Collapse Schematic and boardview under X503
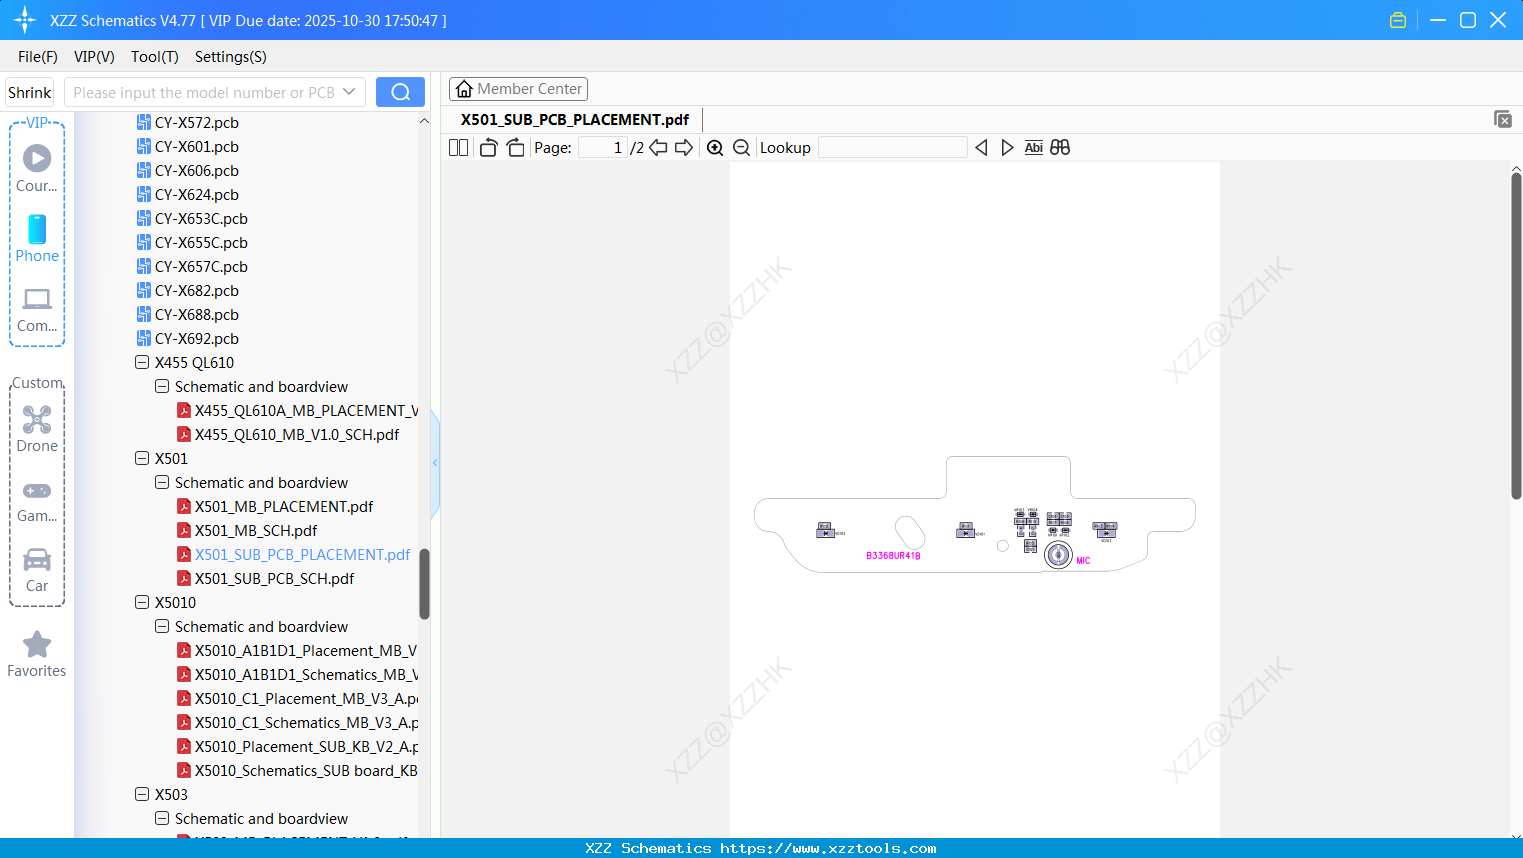Viewport: 1523px width, 858px height. [162, 818]
